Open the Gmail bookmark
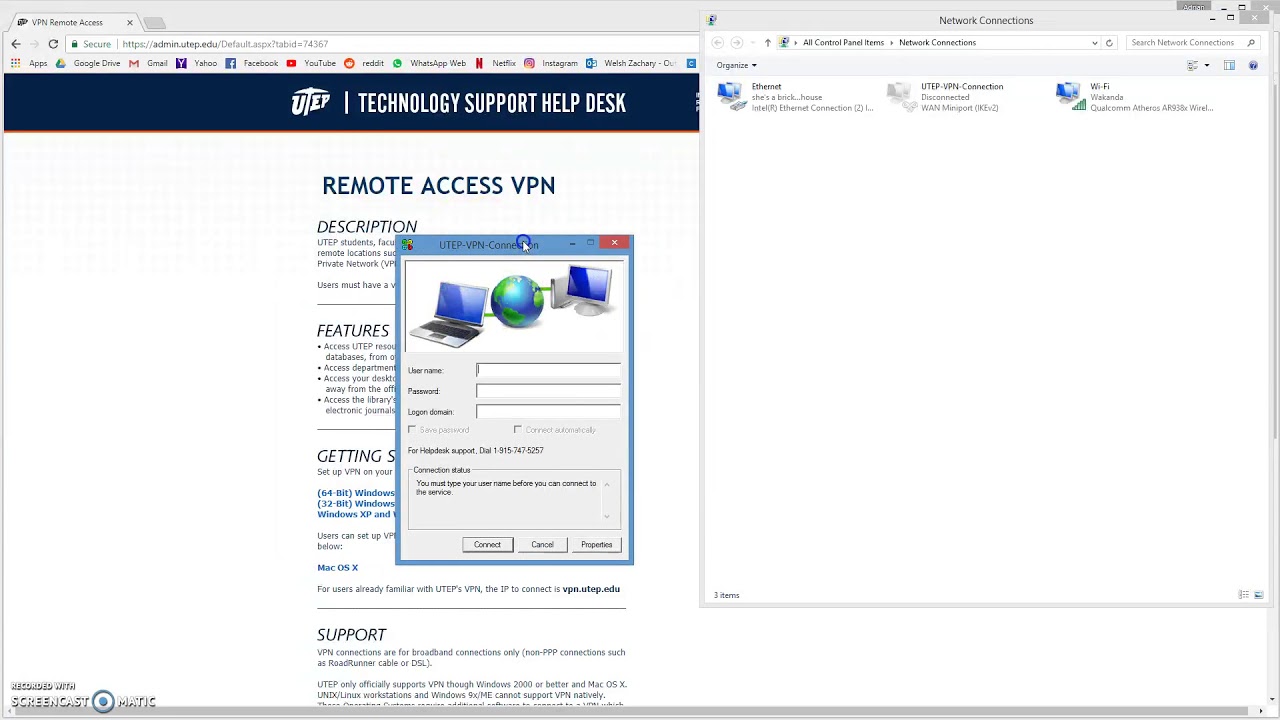The width and height of the screenshot is (1280, 720). (148, 63)
